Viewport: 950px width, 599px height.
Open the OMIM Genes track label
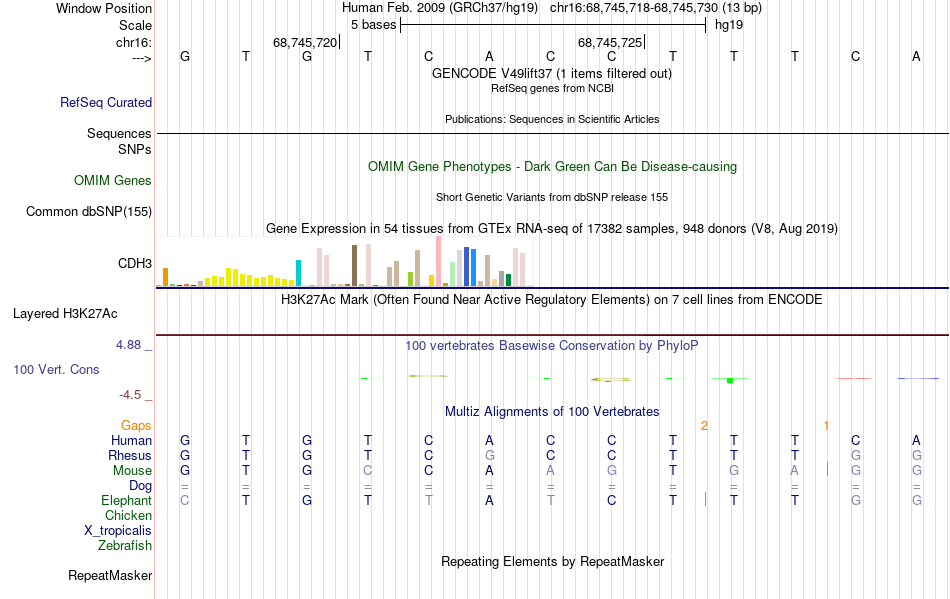[112, 180]
